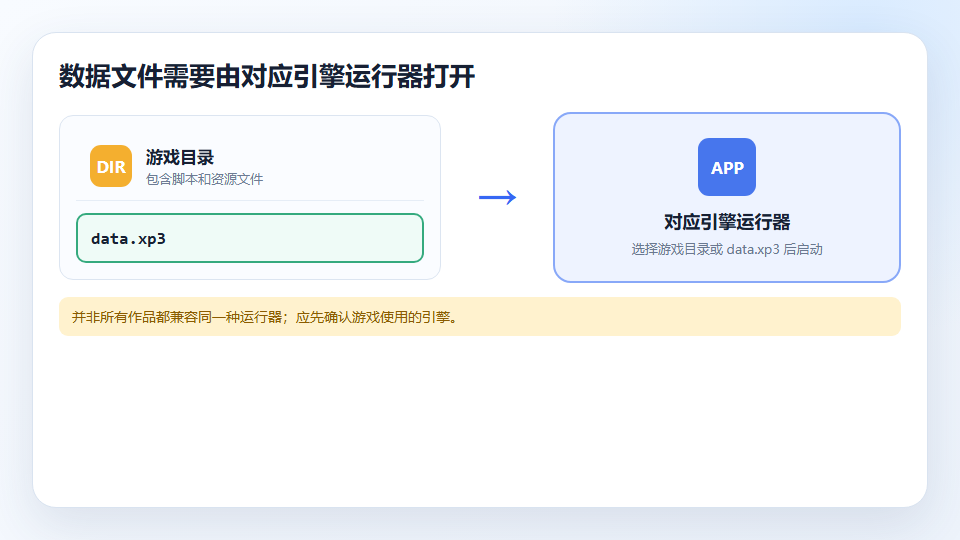960x540 pixels.
Task: Click the yellow compatibility warning banner
Action: coord(480,317)
